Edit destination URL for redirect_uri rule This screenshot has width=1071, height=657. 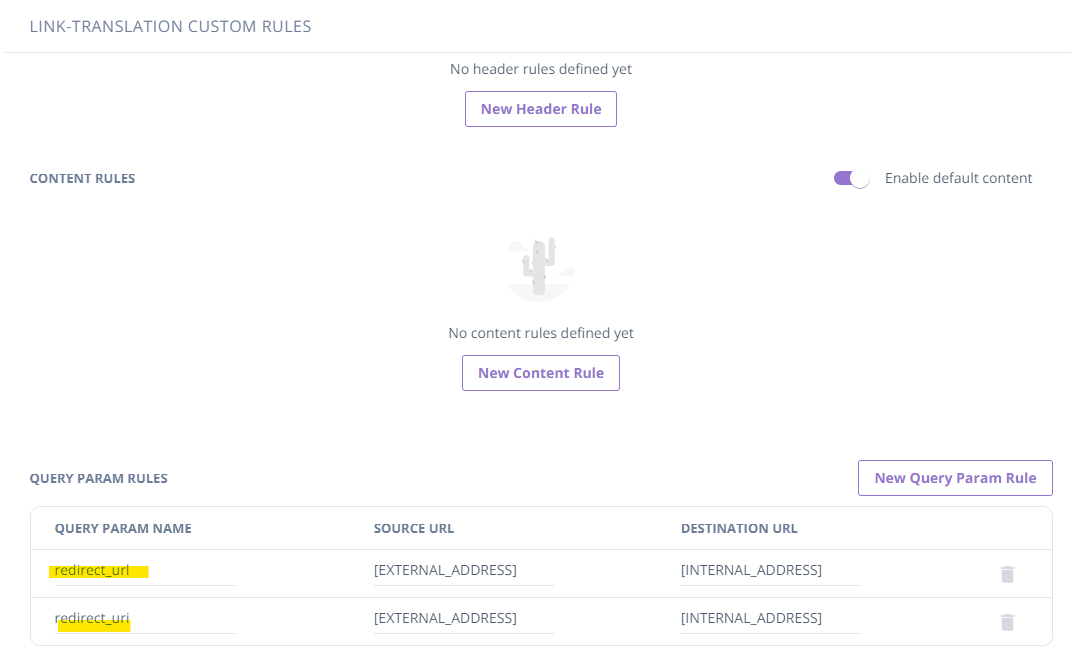(x=770, y=618)
